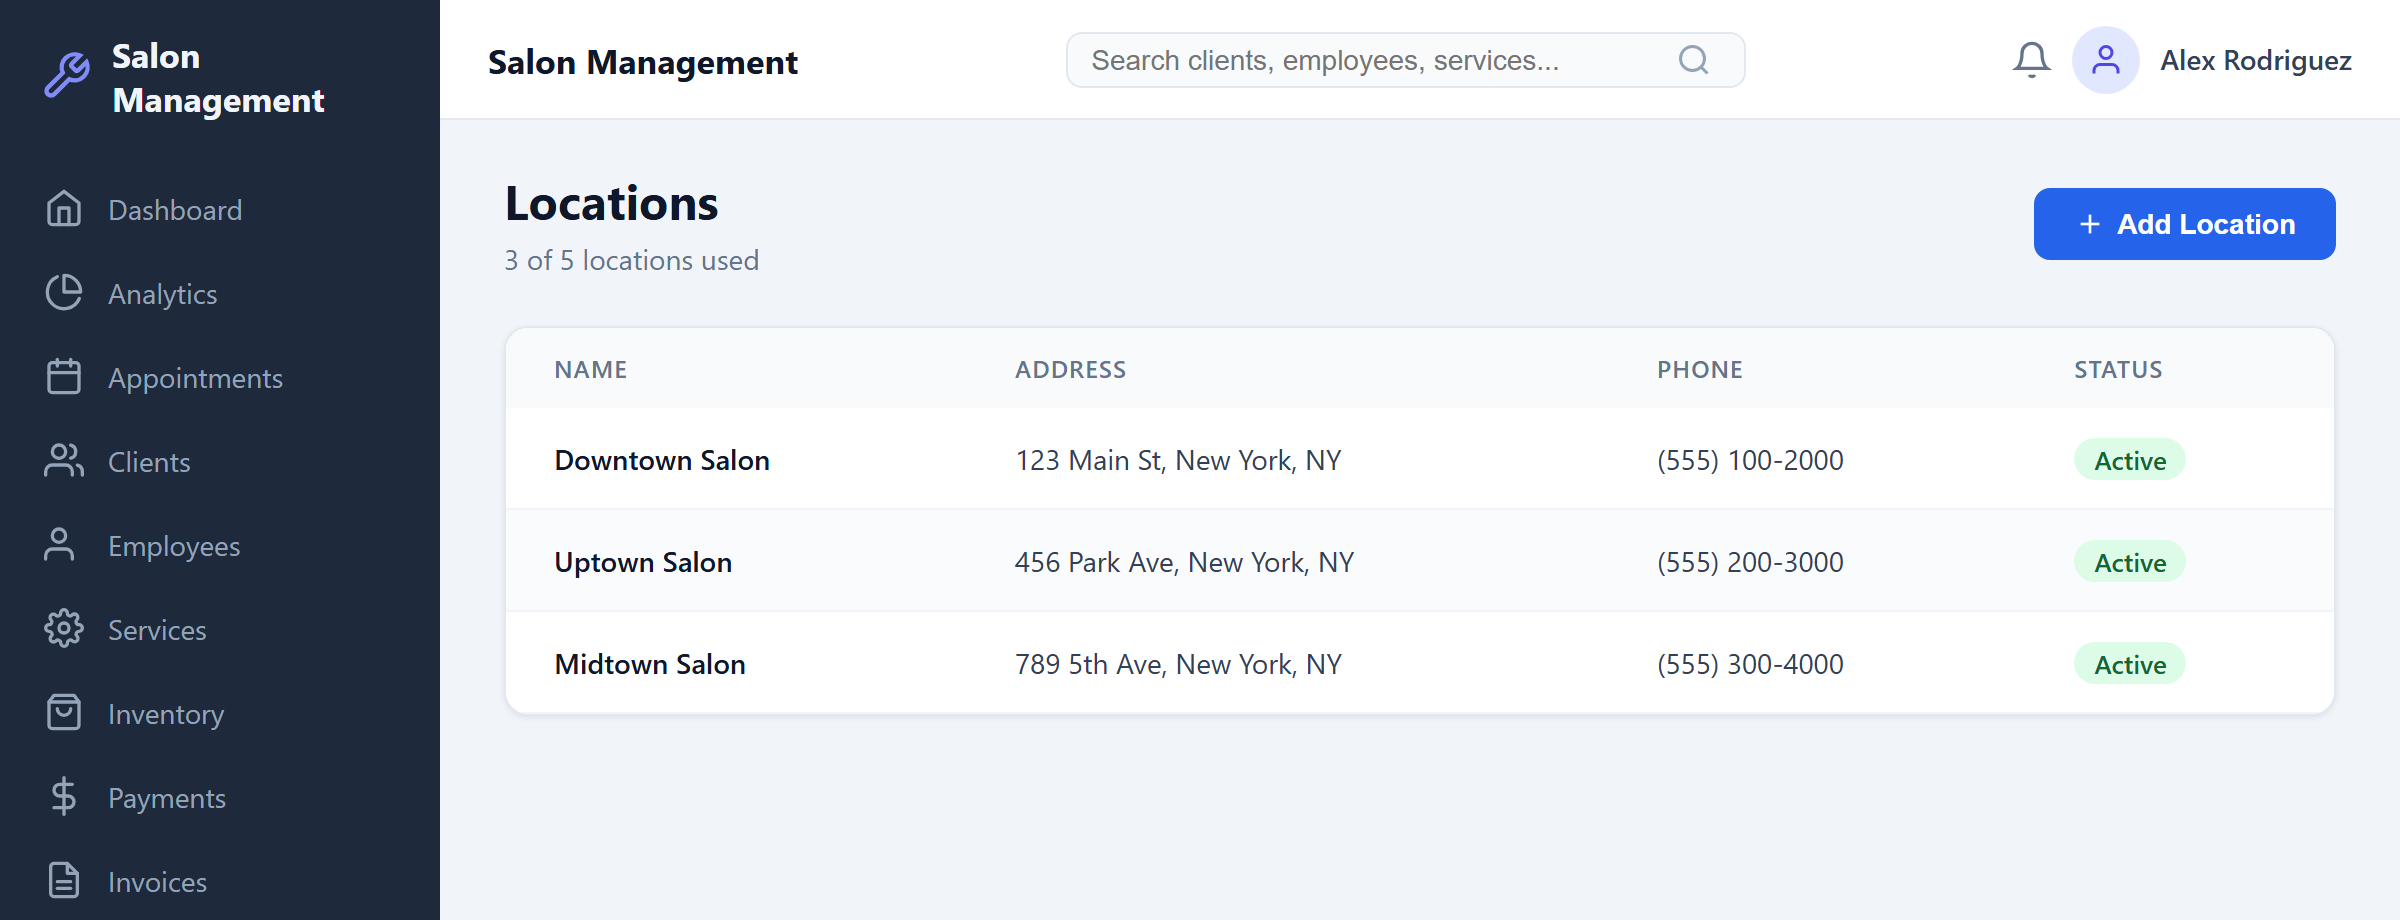The image size is (2400, 920).
Task: Open Payments via the dollar icon
Action: click(x=64, y=797)
